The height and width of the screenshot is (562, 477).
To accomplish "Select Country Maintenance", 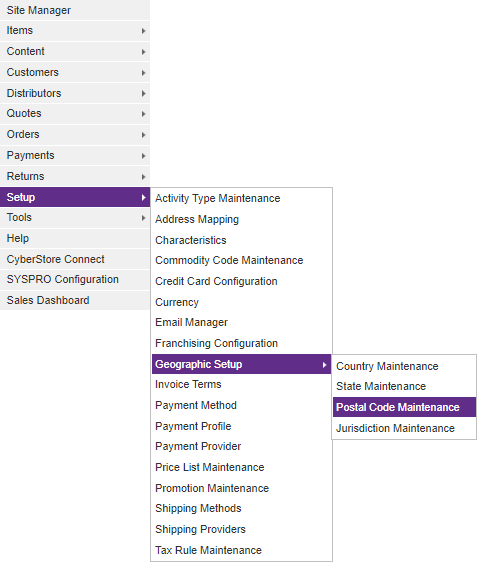I will 404,366.
